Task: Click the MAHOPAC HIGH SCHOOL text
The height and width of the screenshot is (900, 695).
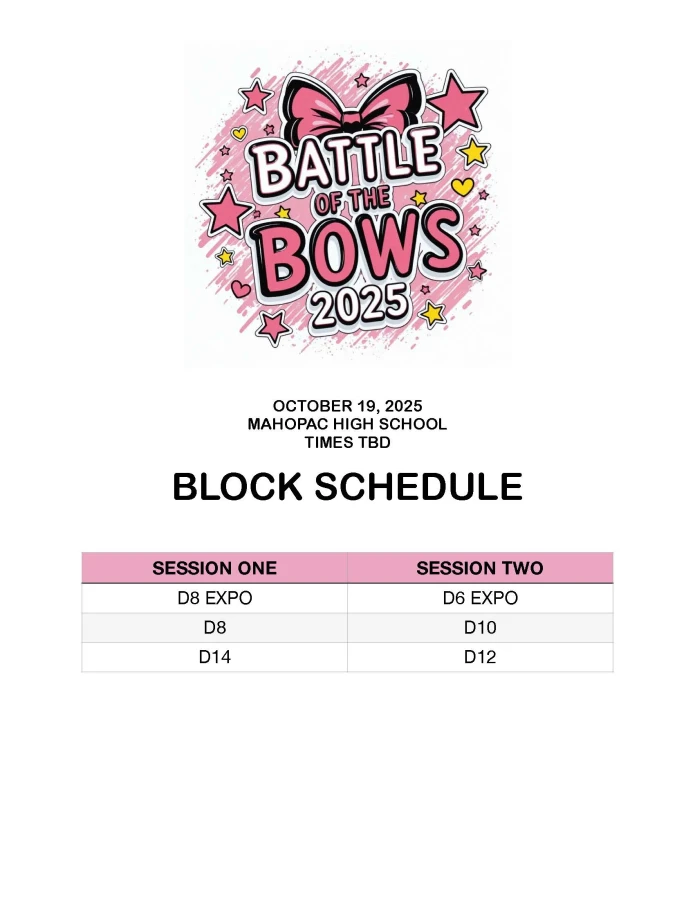Action: tap(347, 424)
